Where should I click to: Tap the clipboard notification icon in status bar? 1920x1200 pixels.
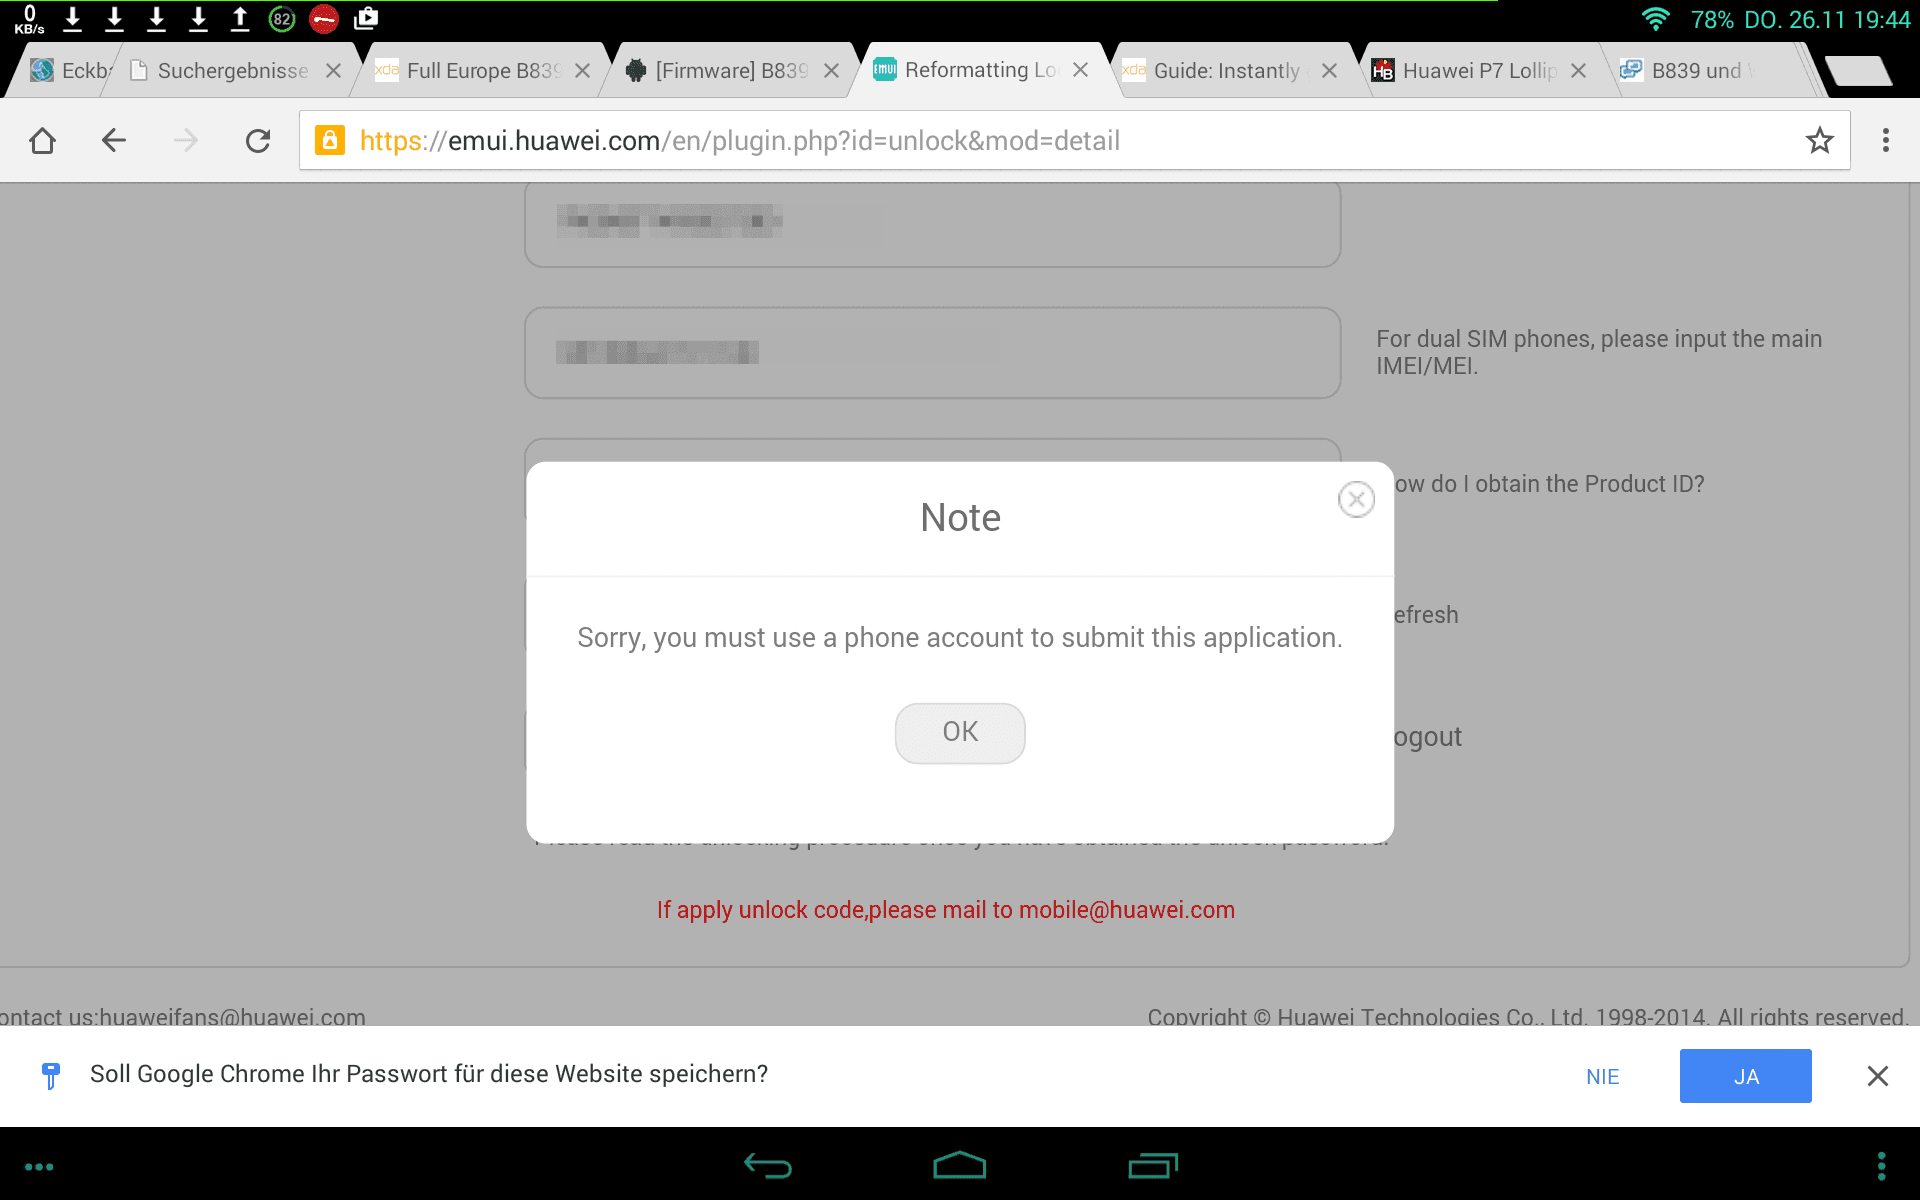click(x=366, y=19)
